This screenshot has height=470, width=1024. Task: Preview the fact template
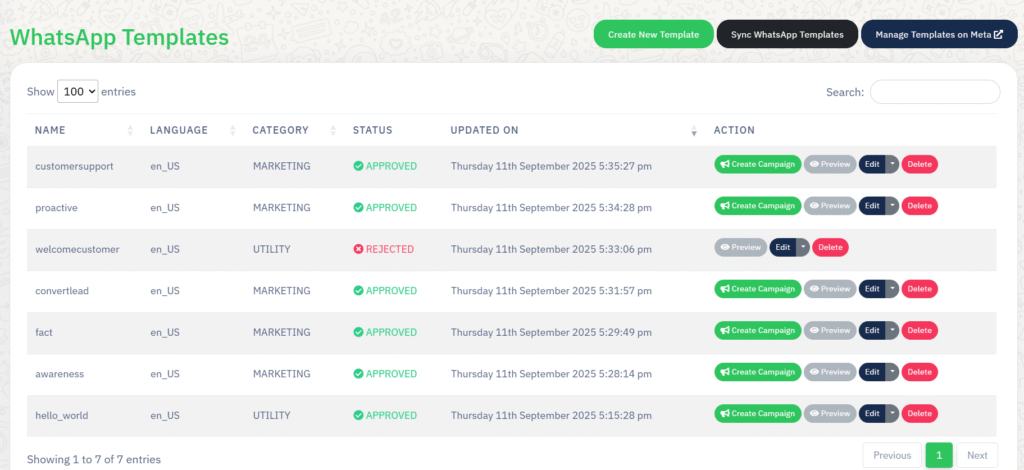(x=829, y=330)
